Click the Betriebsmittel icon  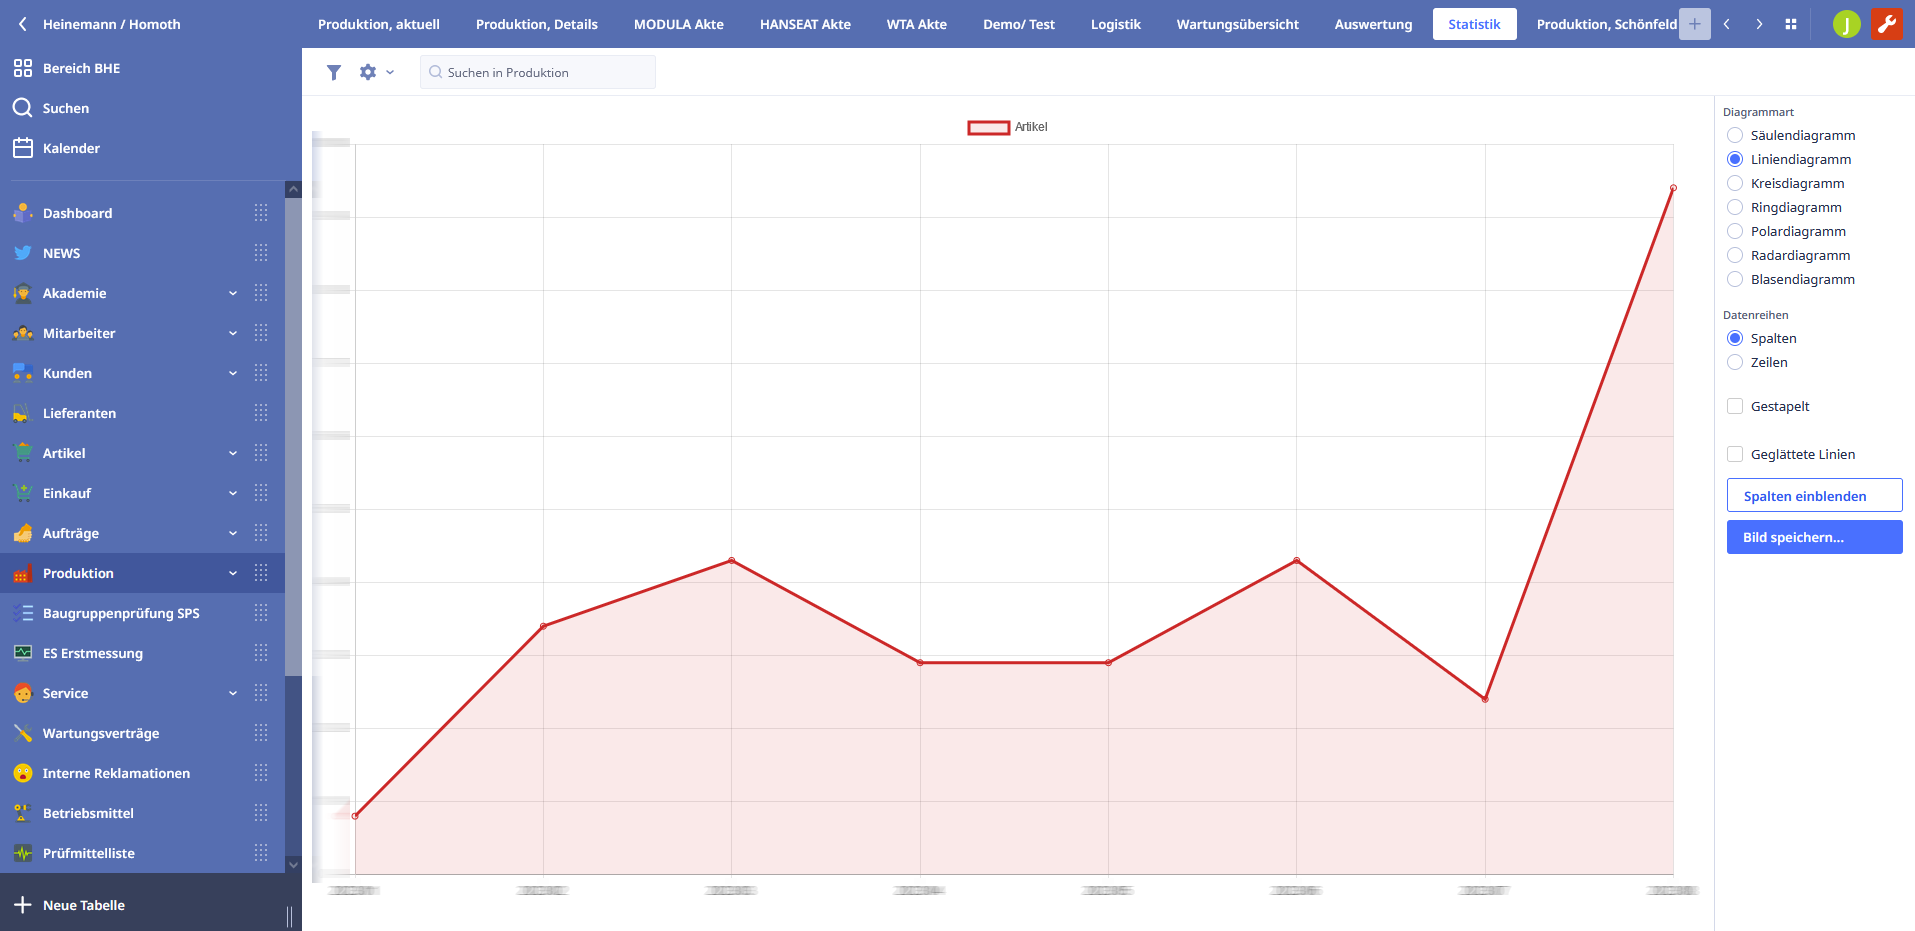(23, 813)
